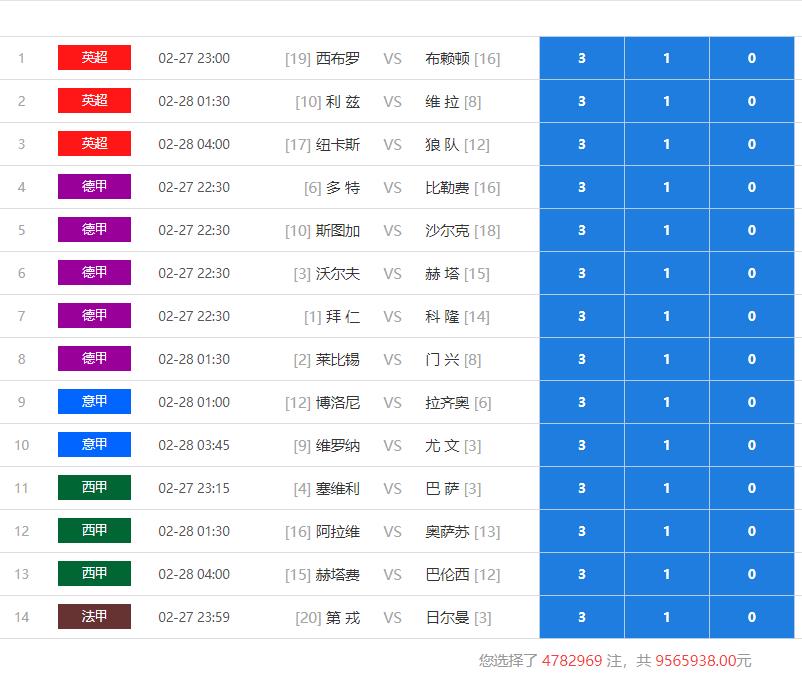Click home team 莱比锡
Viewport: 802px width, 678px height.
tap(338, 359)
